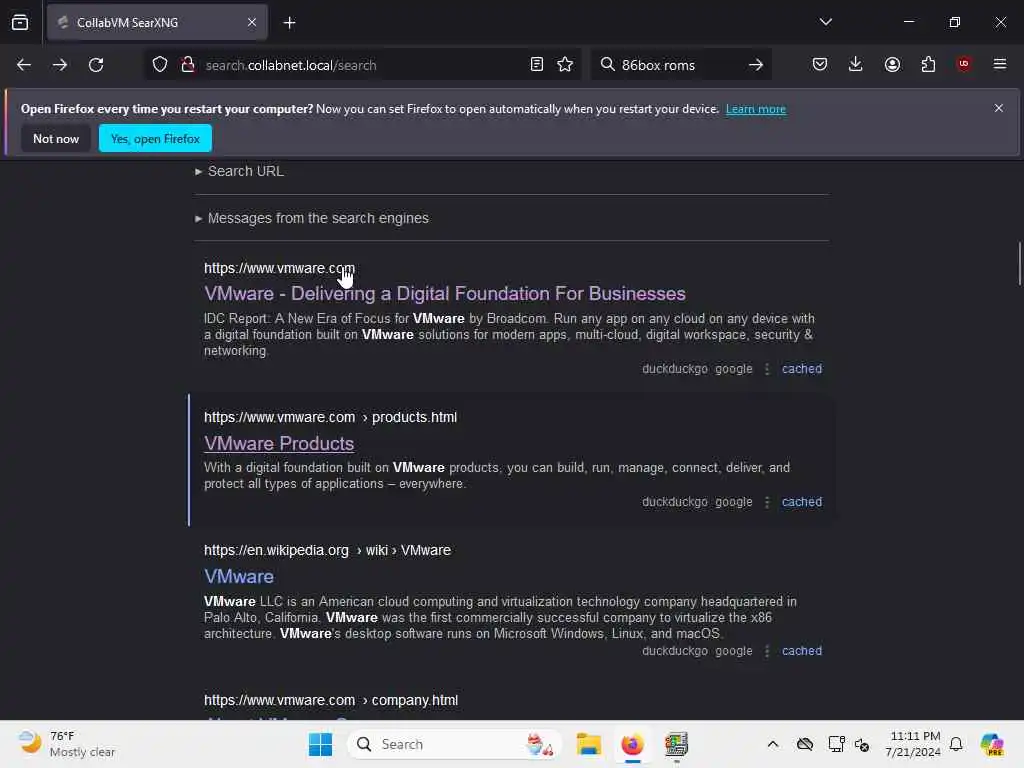The width and height of the screenshot is (1024, 768).
Task: Open File Explorer from taskbar
Action: pyautogui.click(x=588, y=744)
